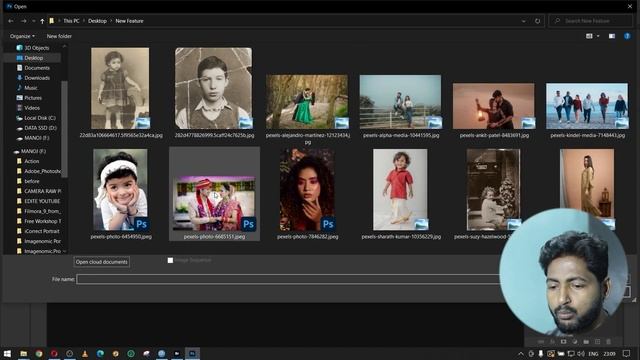The image size is (640, 360).
Task: Click the navigation pane vertical scrollbar
Action: (x=64, y=129)
